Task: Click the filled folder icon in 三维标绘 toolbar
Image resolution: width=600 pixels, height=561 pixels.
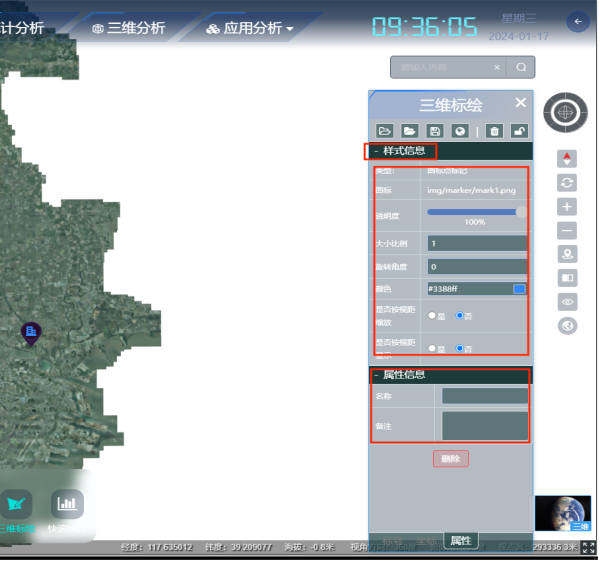Action: (x=409, y=131)
